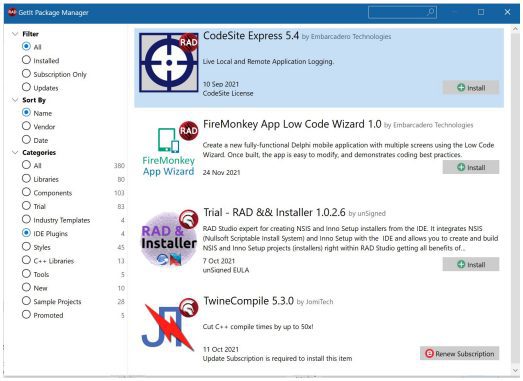Viewport: 523px width, 381px height.
Task: Select the All filter radio button
Action: tap(26, 46)
